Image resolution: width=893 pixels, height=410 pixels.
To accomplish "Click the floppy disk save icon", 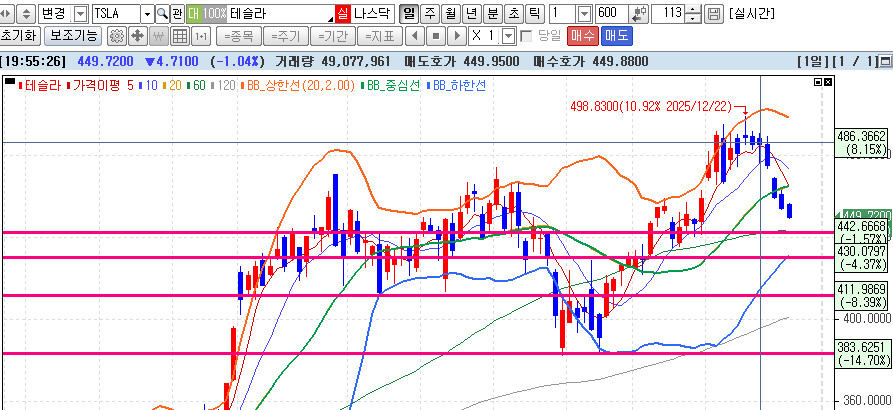I will click(x=713, y=13).
